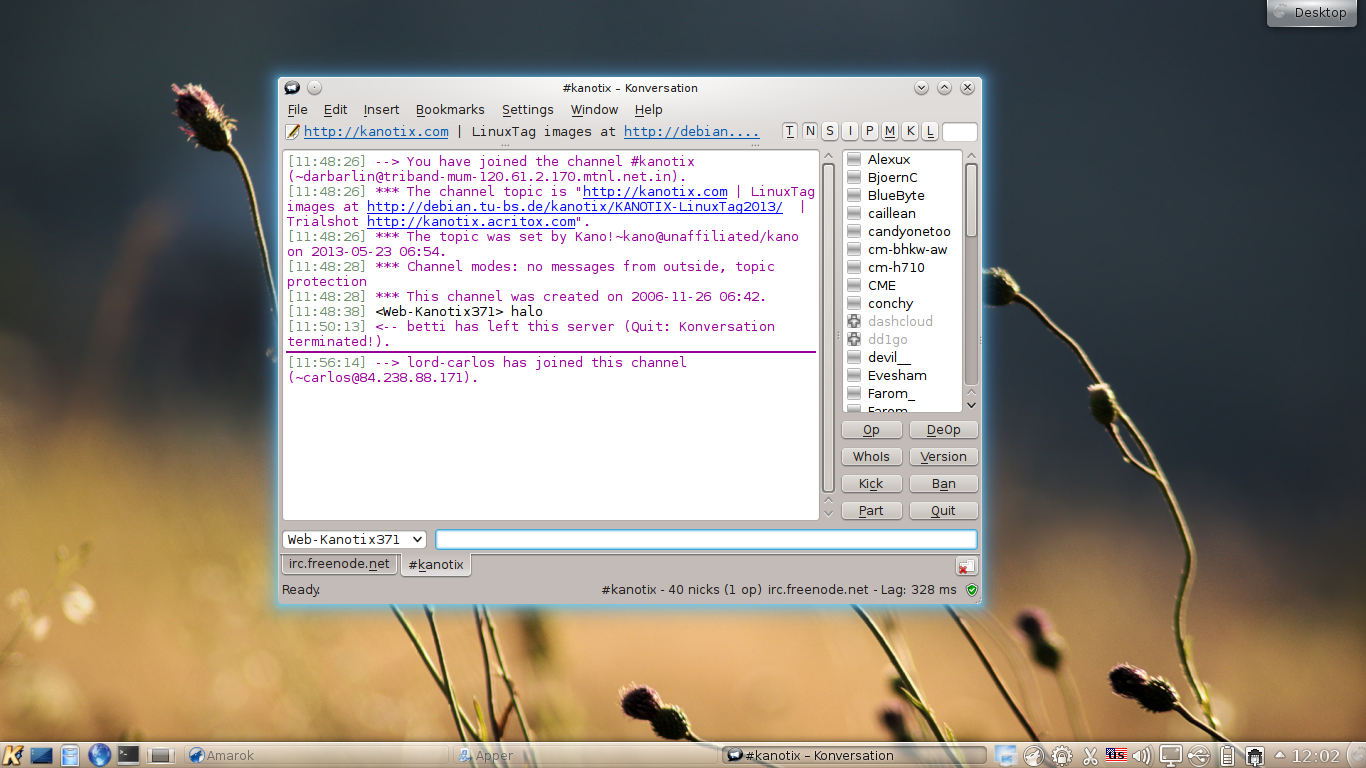This screenshot has width=1366, height=768.
Task: Click the gear with lock tray icon
Action: pyautogui.click(x=1062, y=756)
